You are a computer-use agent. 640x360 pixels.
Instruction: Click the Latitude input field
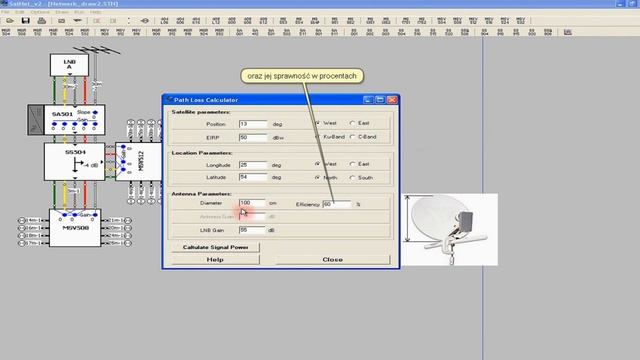(253, 177)
